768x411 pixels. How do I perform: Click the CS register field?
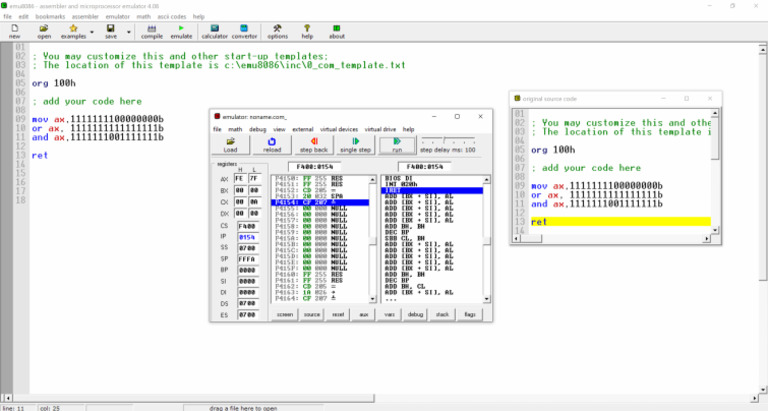point(247,226)
